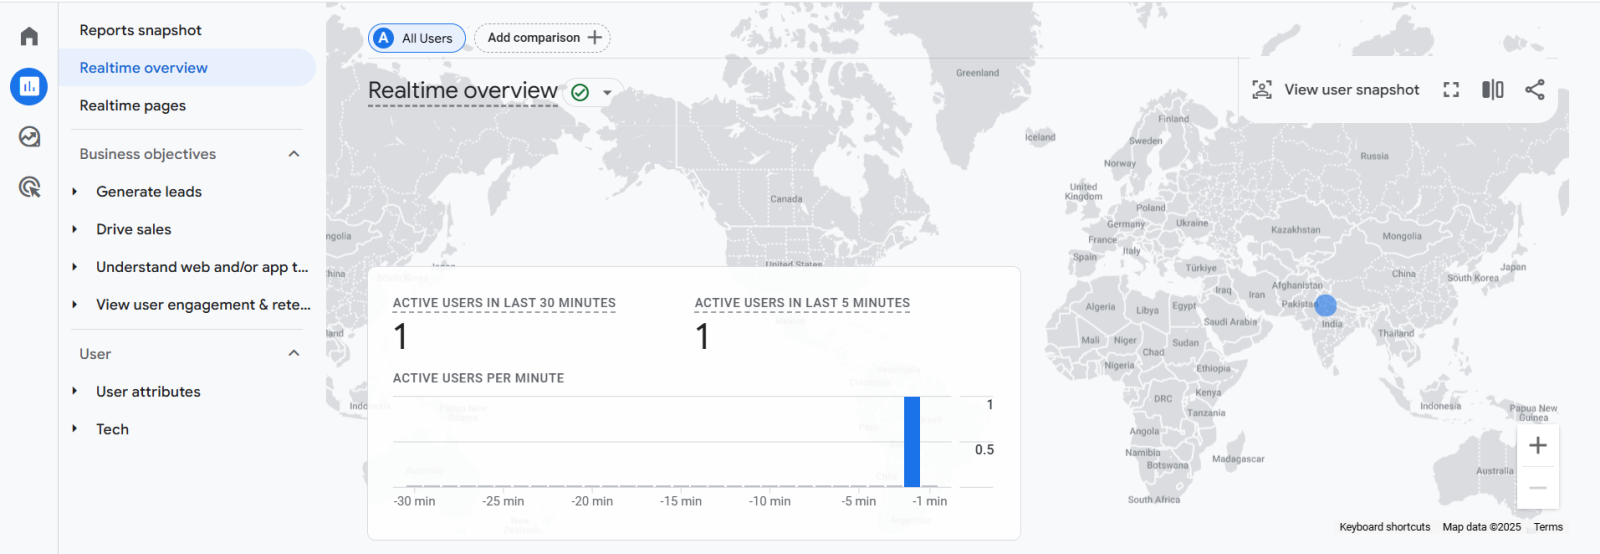Viewport: 1600px width, 554px height.
Task: Collapse the User section
Action: (x=294, y=354)
